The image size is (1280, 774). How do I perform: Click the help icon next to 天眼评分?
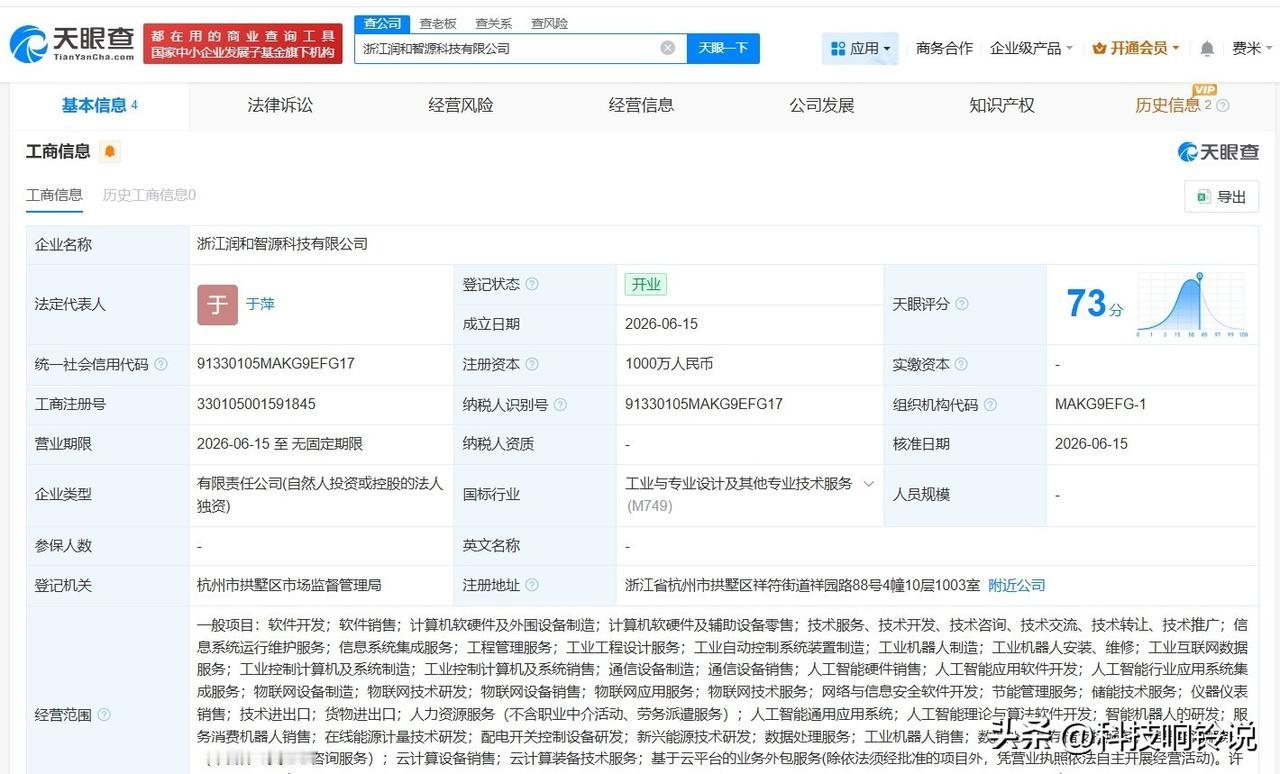(x=962, y=304)
